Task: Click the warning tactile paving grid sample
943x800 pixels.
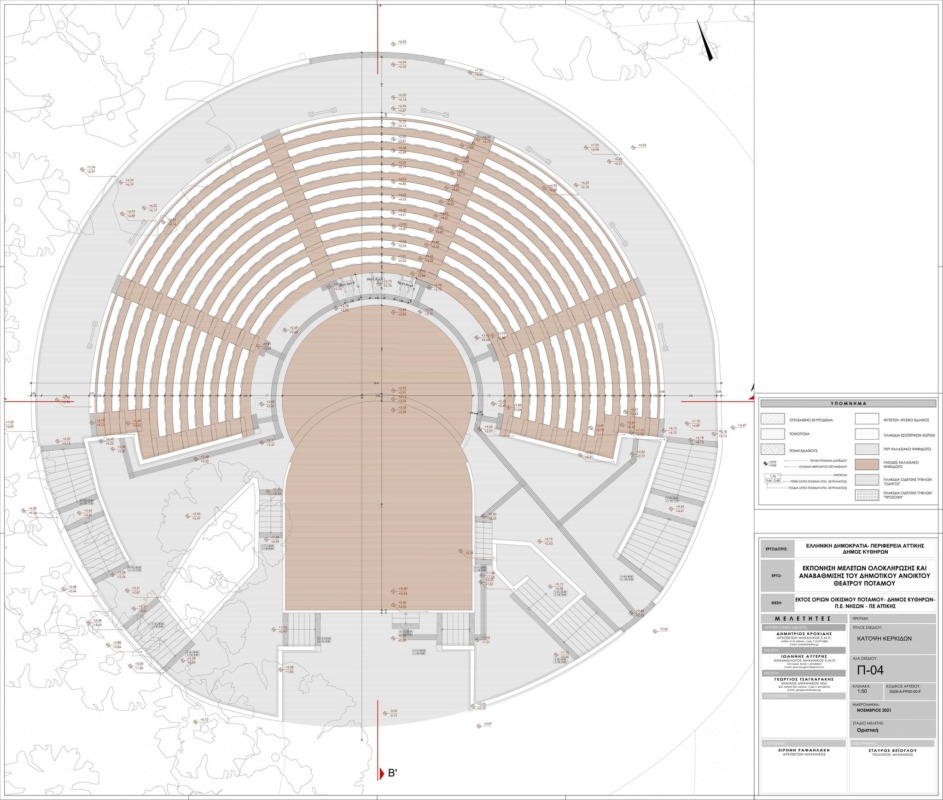Action: coord(869,496)
